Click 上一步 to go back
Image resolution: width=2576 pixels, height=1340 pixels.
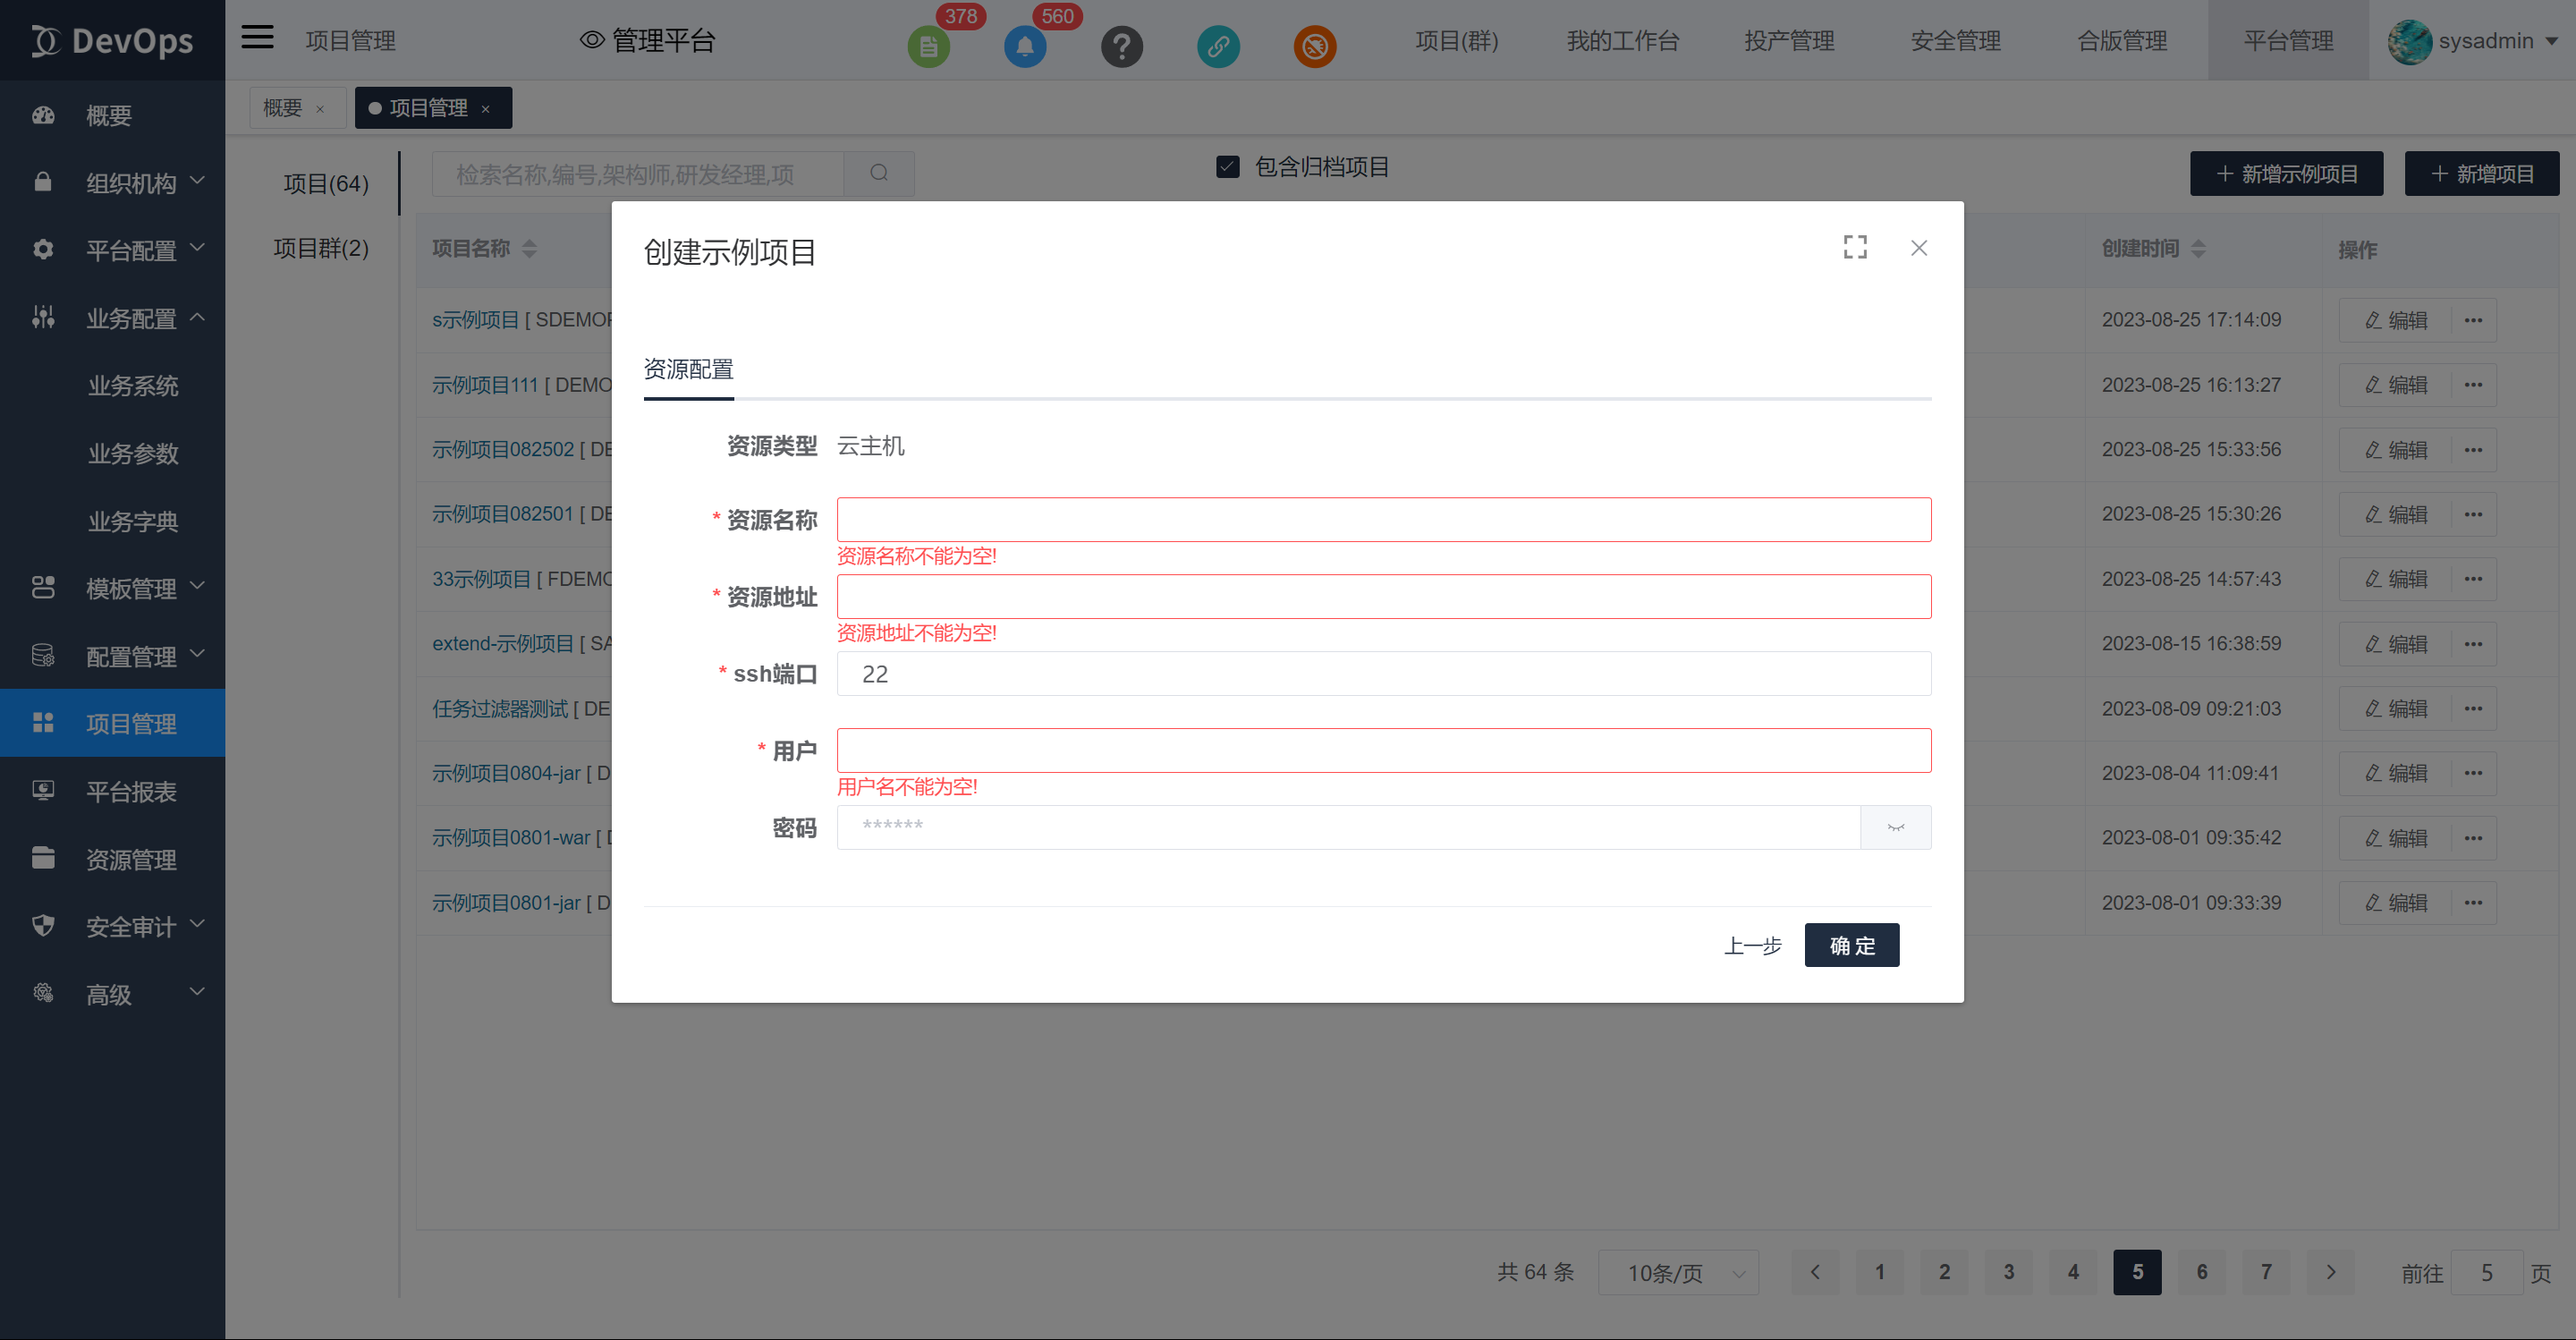point(1752,945)
